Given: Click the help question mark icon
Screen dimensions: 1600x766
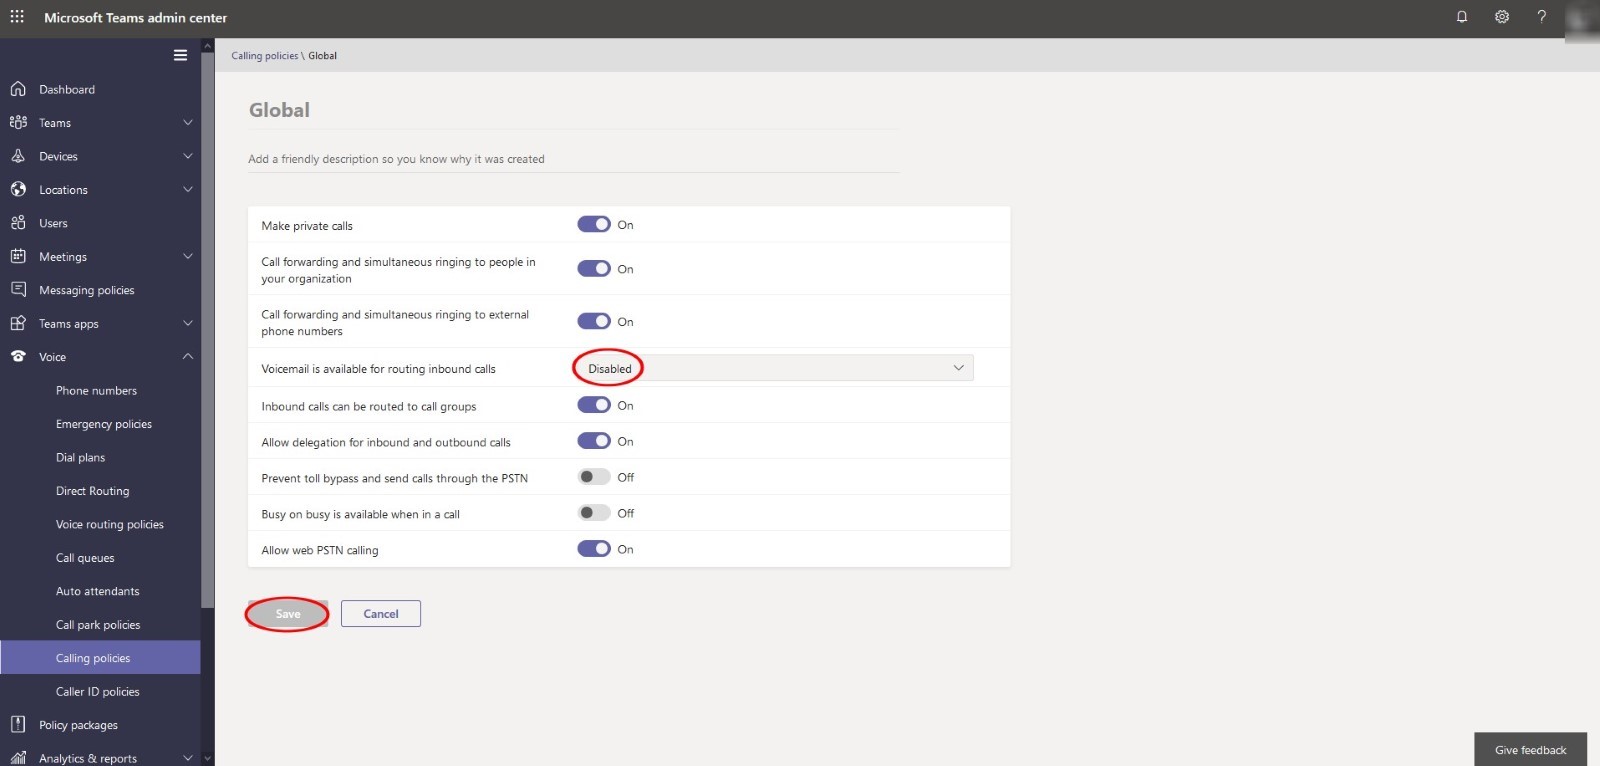Looking at the screenshot, I should click(x=1542, y=17).
